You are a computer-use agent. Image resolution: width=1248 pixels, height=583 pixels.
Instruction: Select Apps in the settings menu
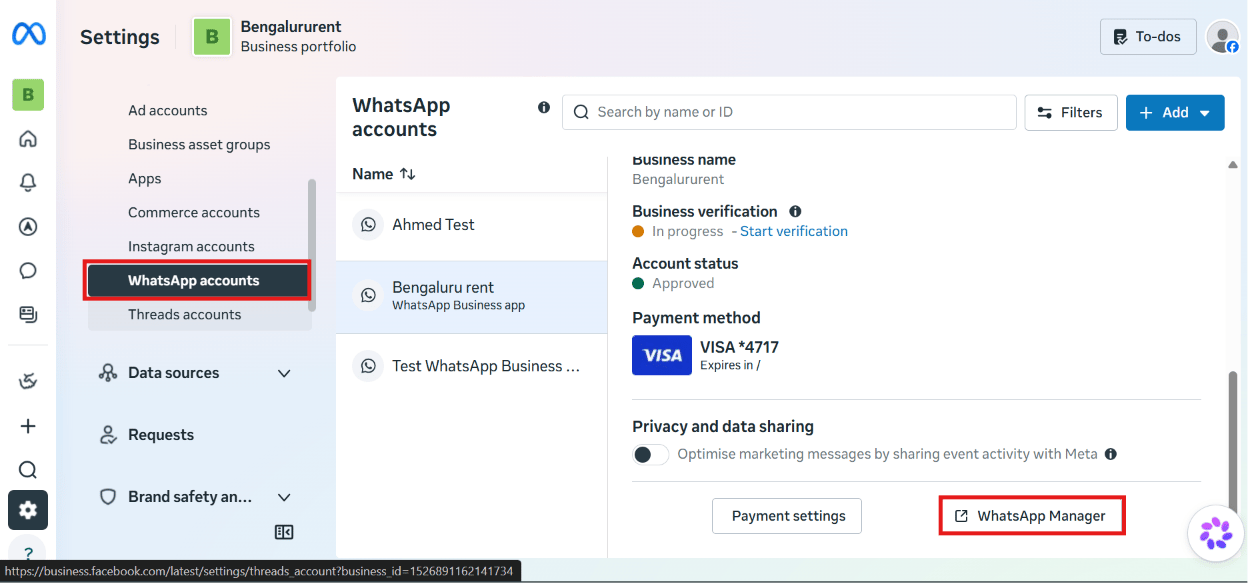145,178
